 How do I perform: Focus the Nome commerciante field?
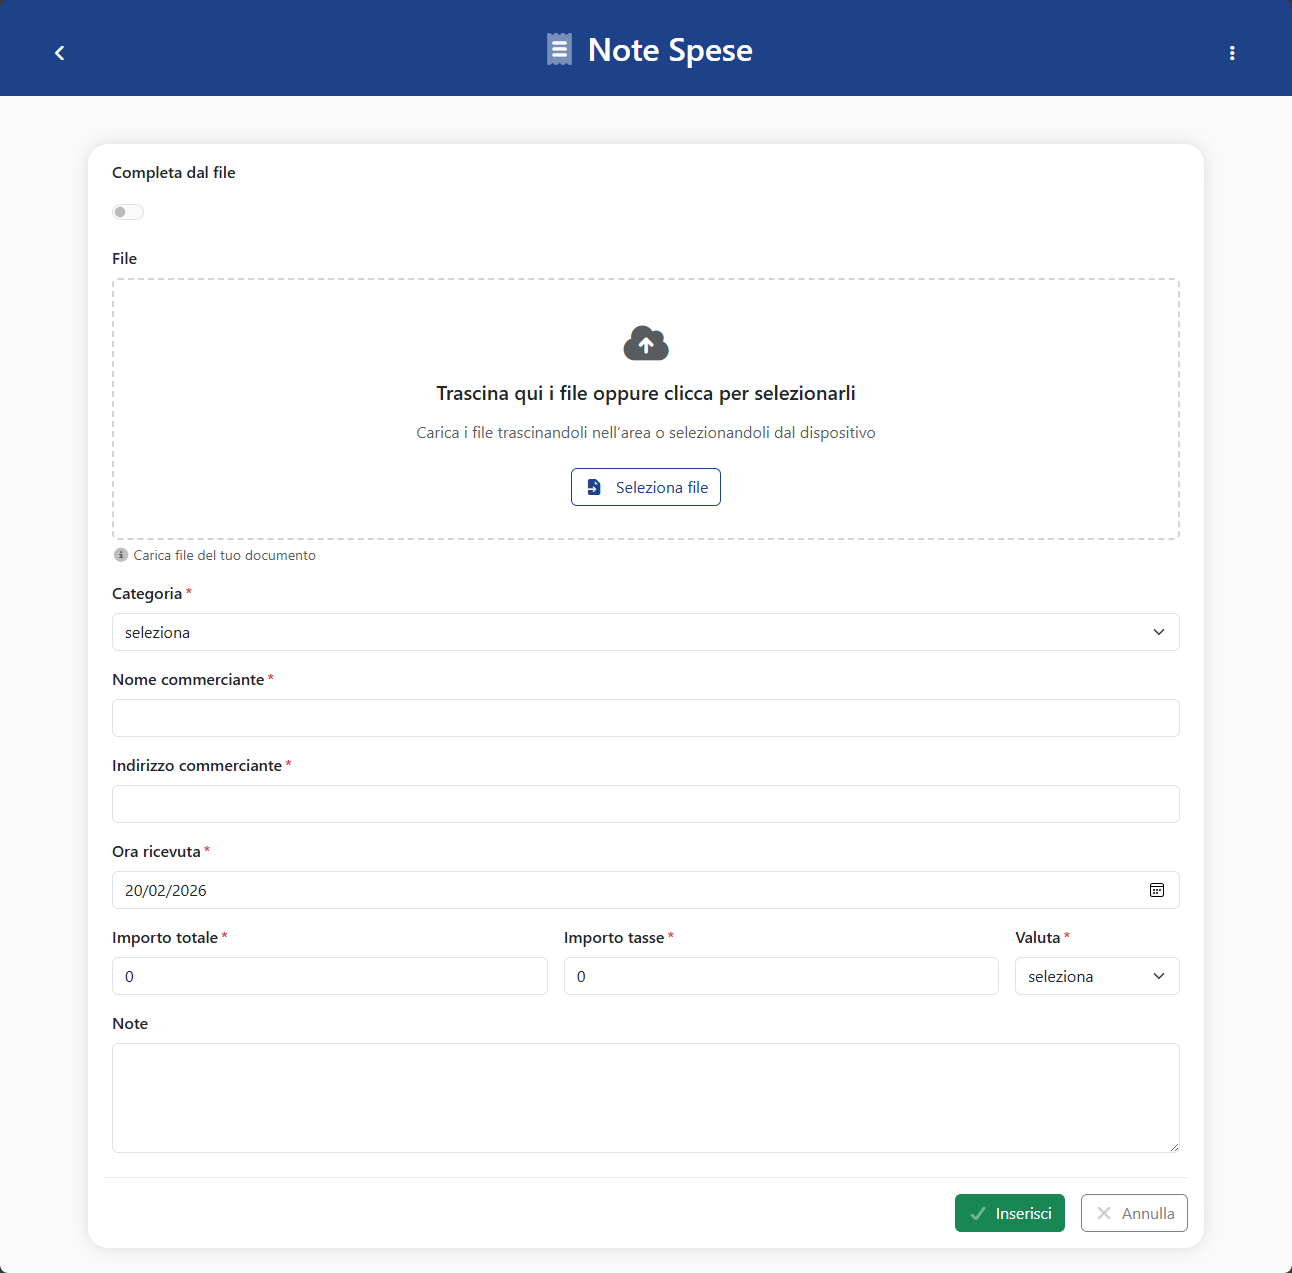tap(645, 718)
